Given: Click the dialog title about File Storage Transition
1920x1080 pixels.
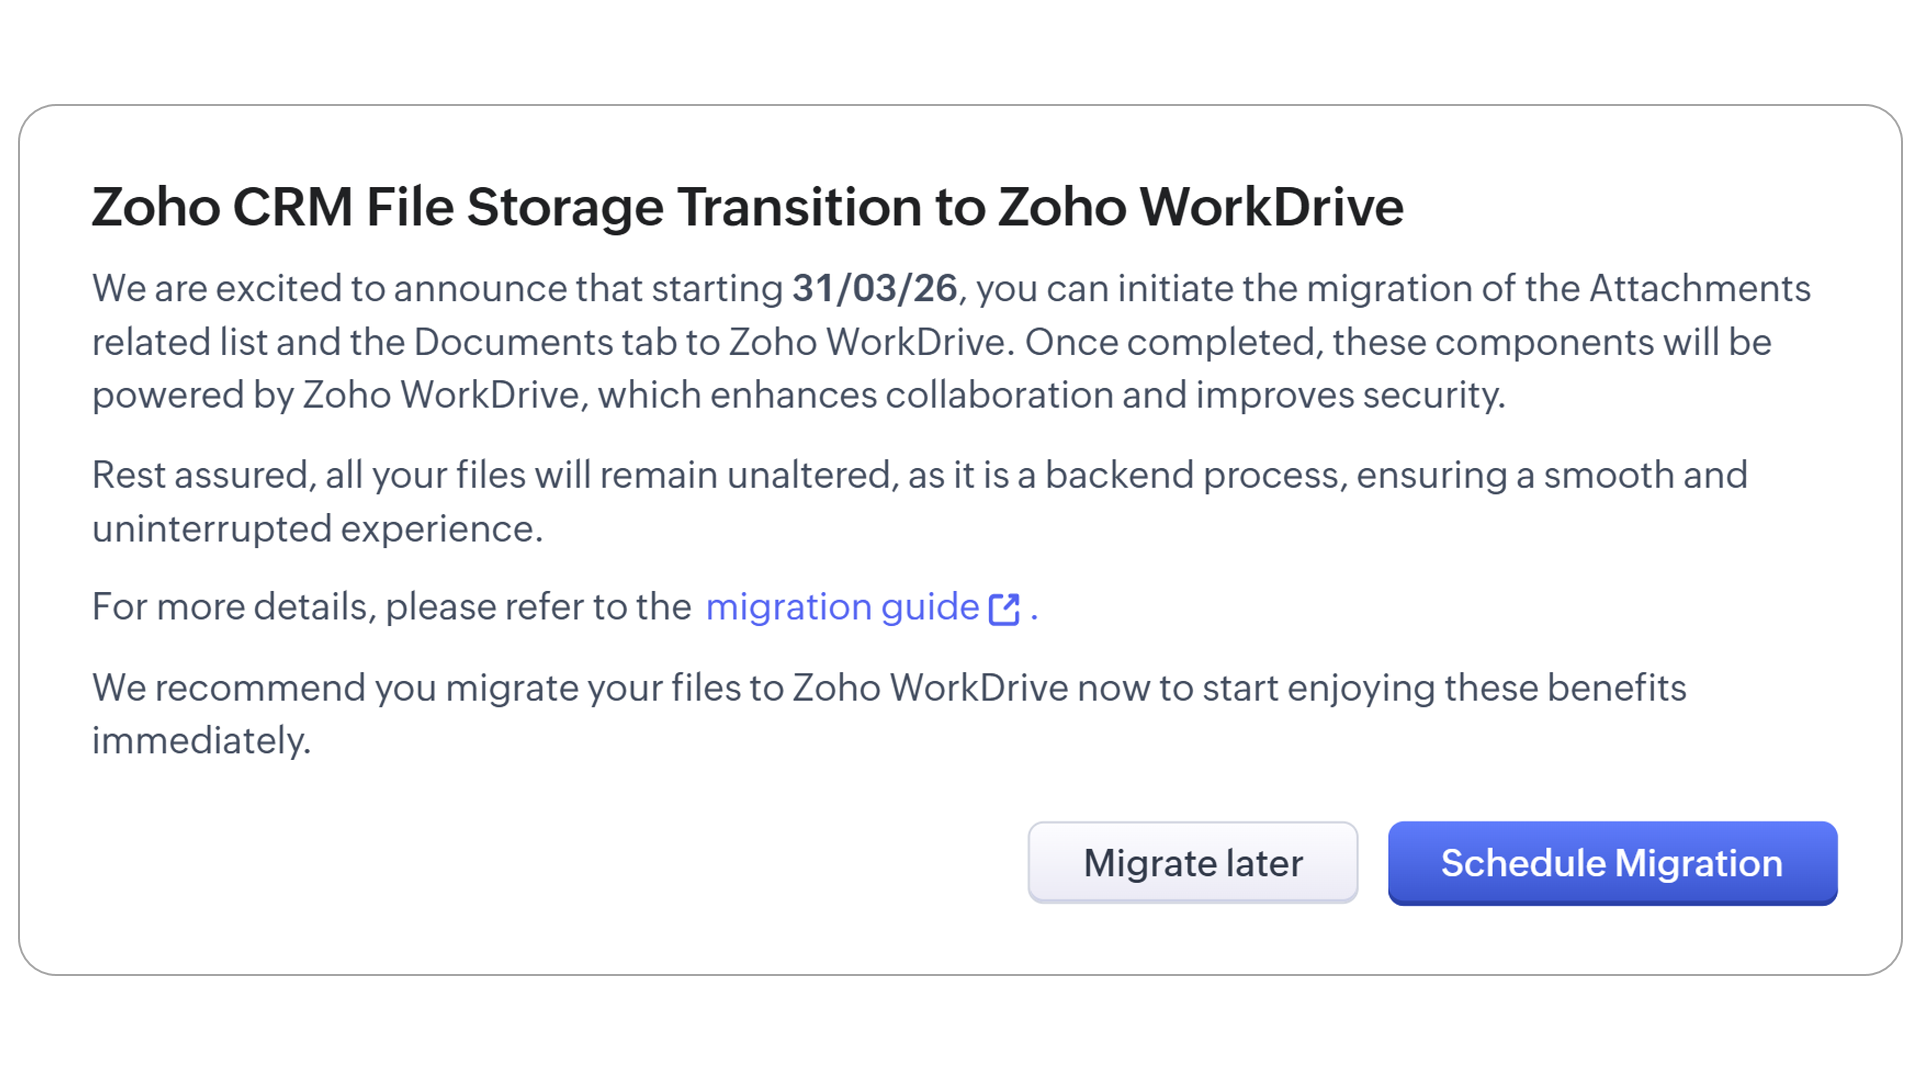Looking at the screenshot, I should tap(747, 207).
